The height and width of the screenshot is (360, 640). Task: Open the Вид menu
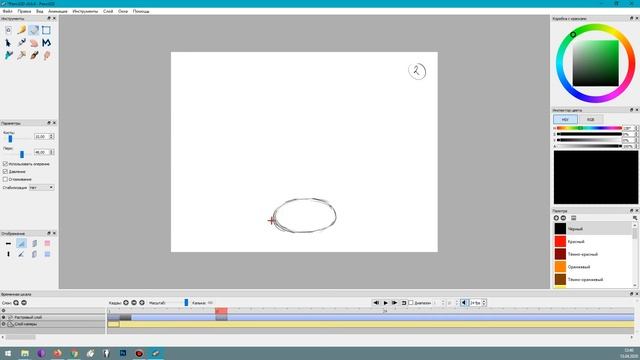coord(40,11)
